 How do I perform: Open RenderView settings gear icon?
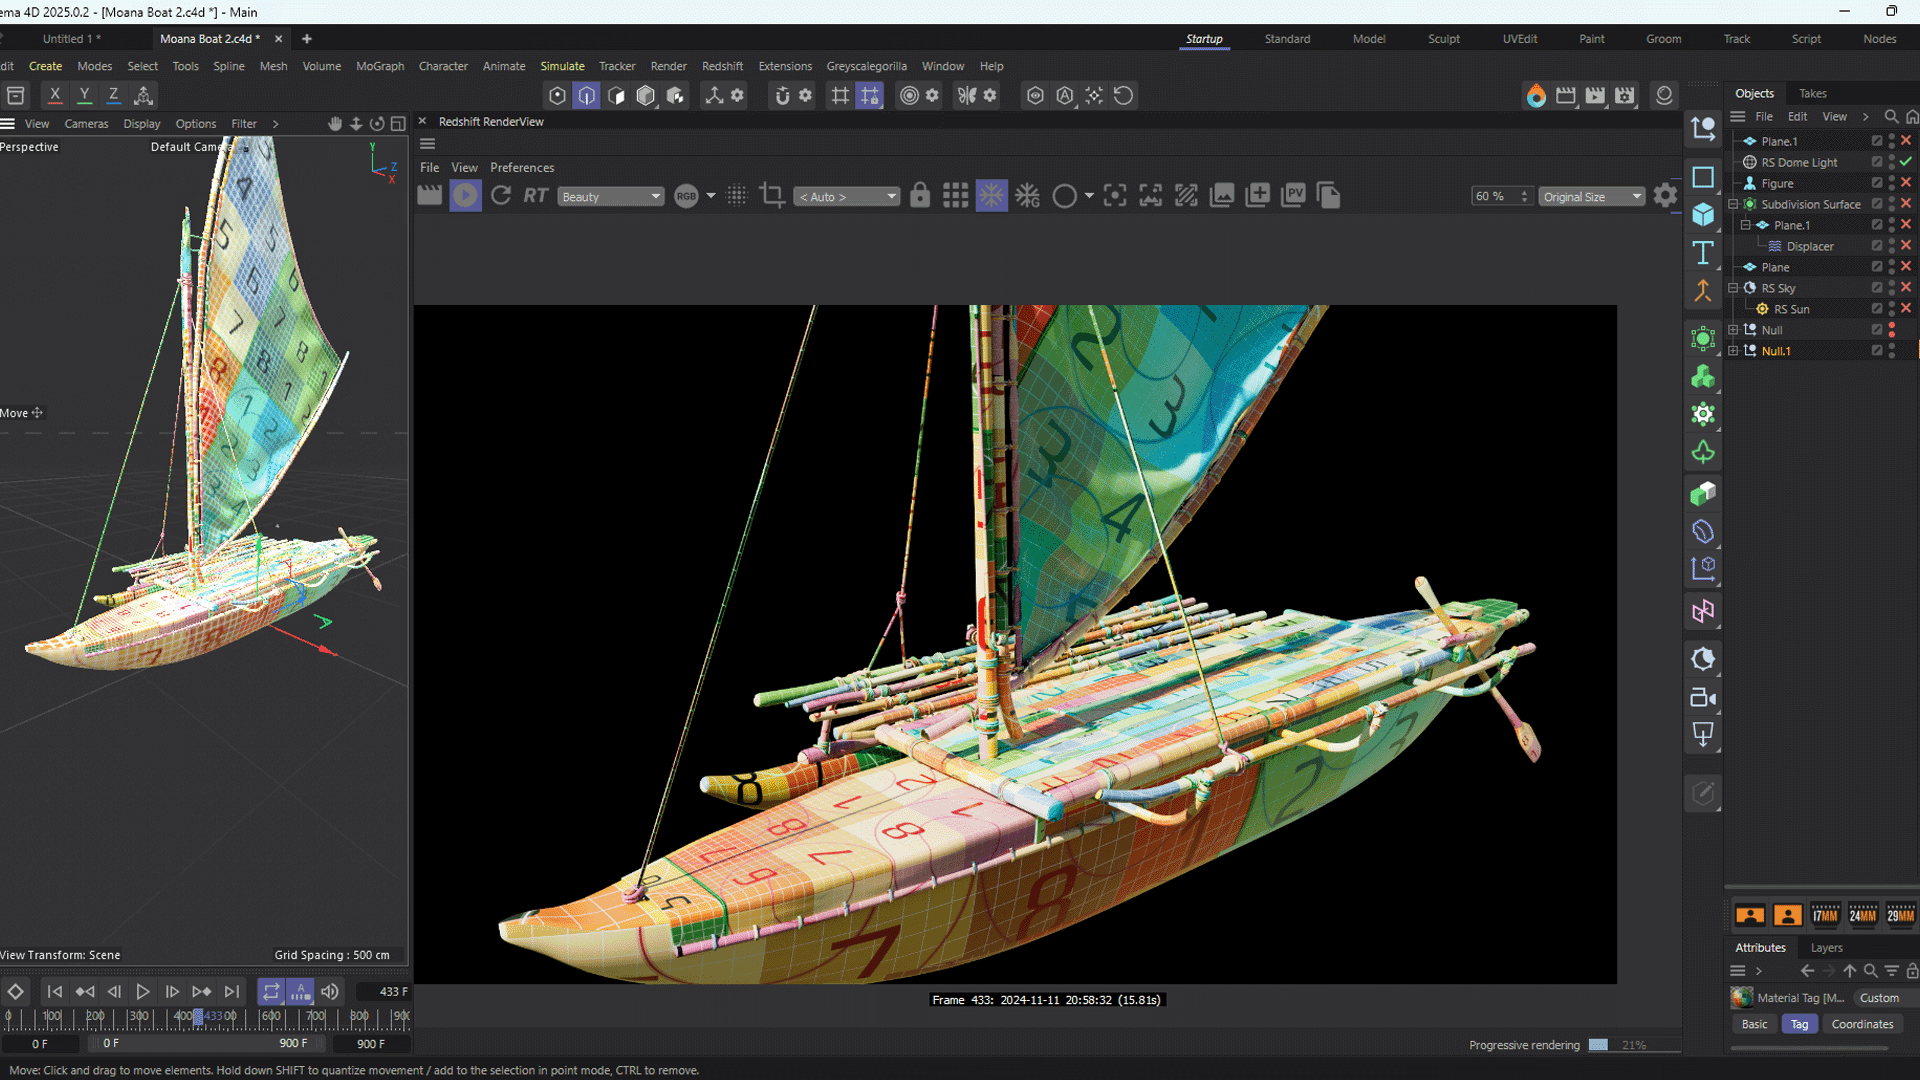point(1665,196)
